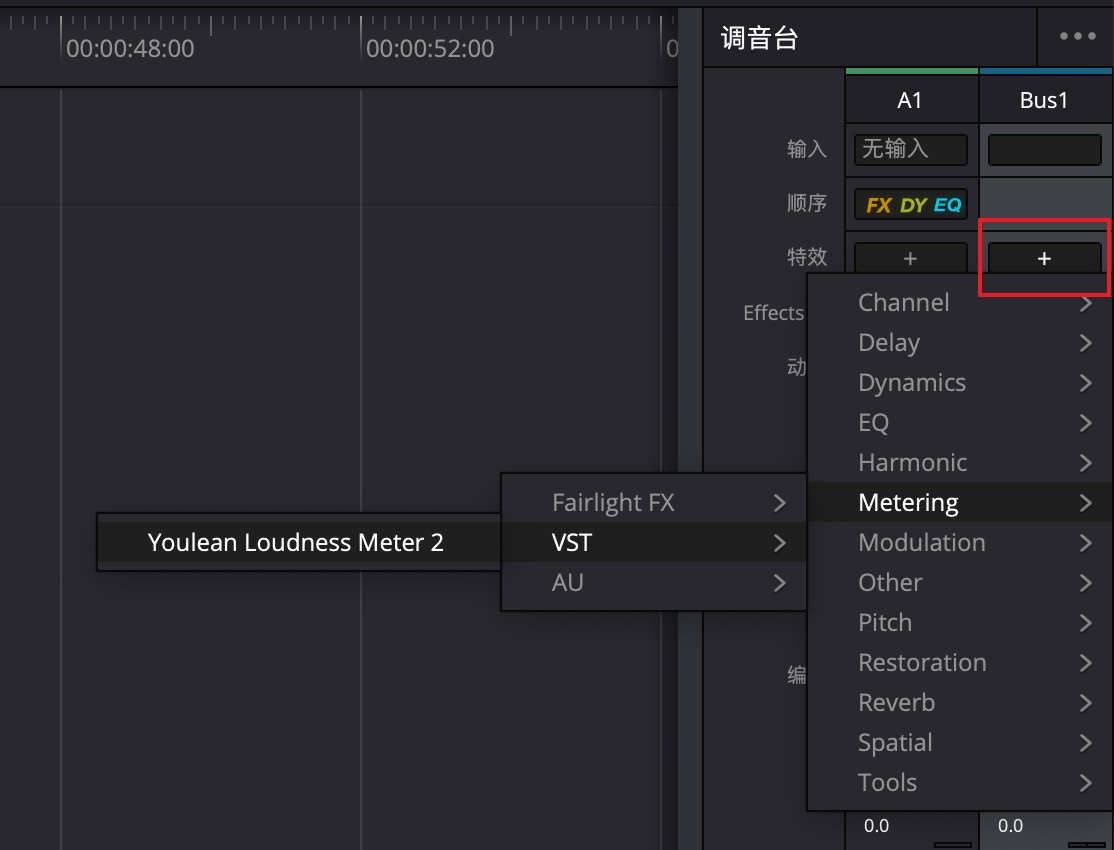1114x850 pixels.
Task: Open the mixer three-dots options menu
Action: pyautogui.click(x=1077, y=36)
